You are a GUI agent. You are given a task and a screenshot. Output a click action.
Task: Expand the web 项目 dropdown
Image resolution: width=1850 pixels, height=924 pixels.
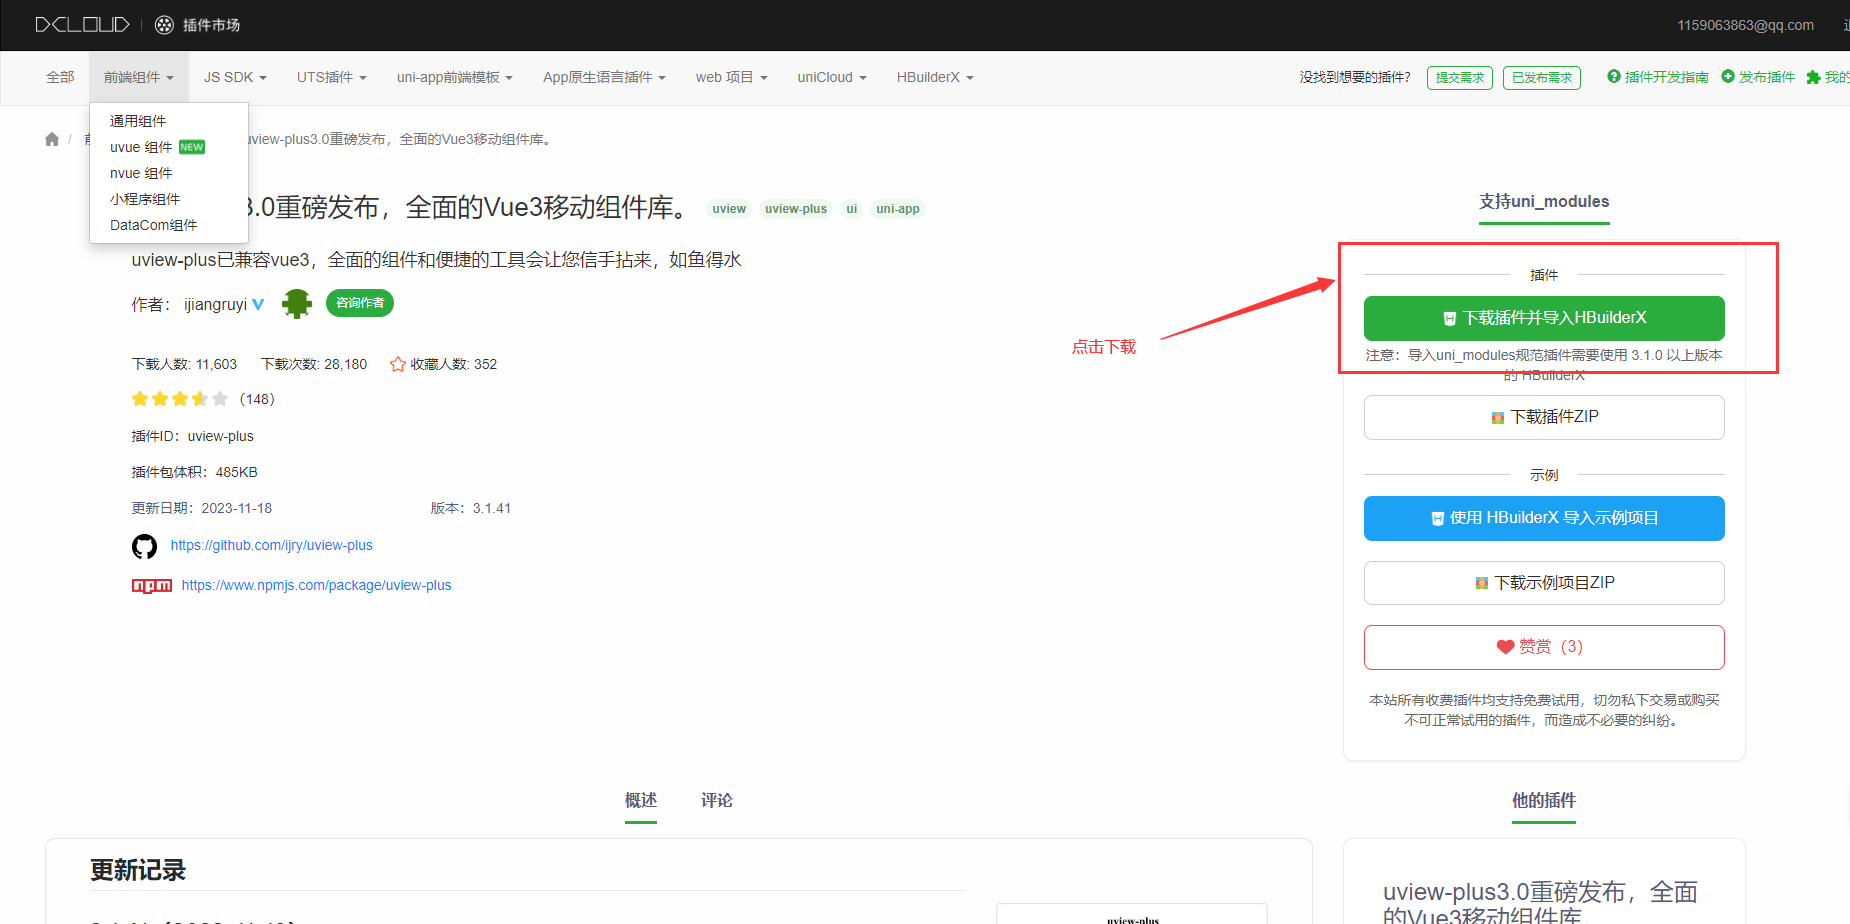[732, 77]
